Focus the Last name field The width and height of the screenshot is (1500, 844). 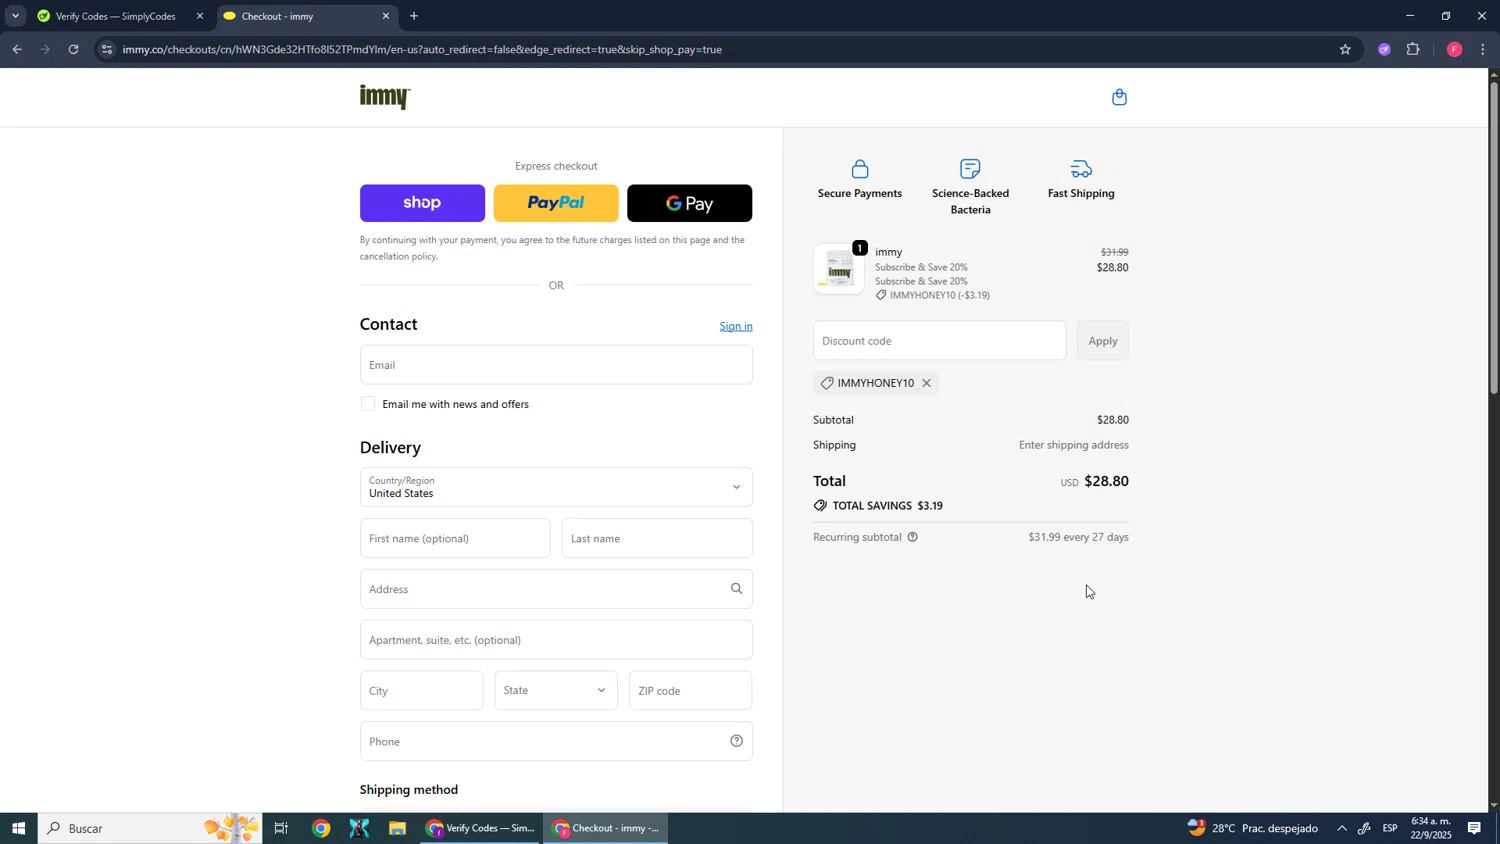pos(657,538)
